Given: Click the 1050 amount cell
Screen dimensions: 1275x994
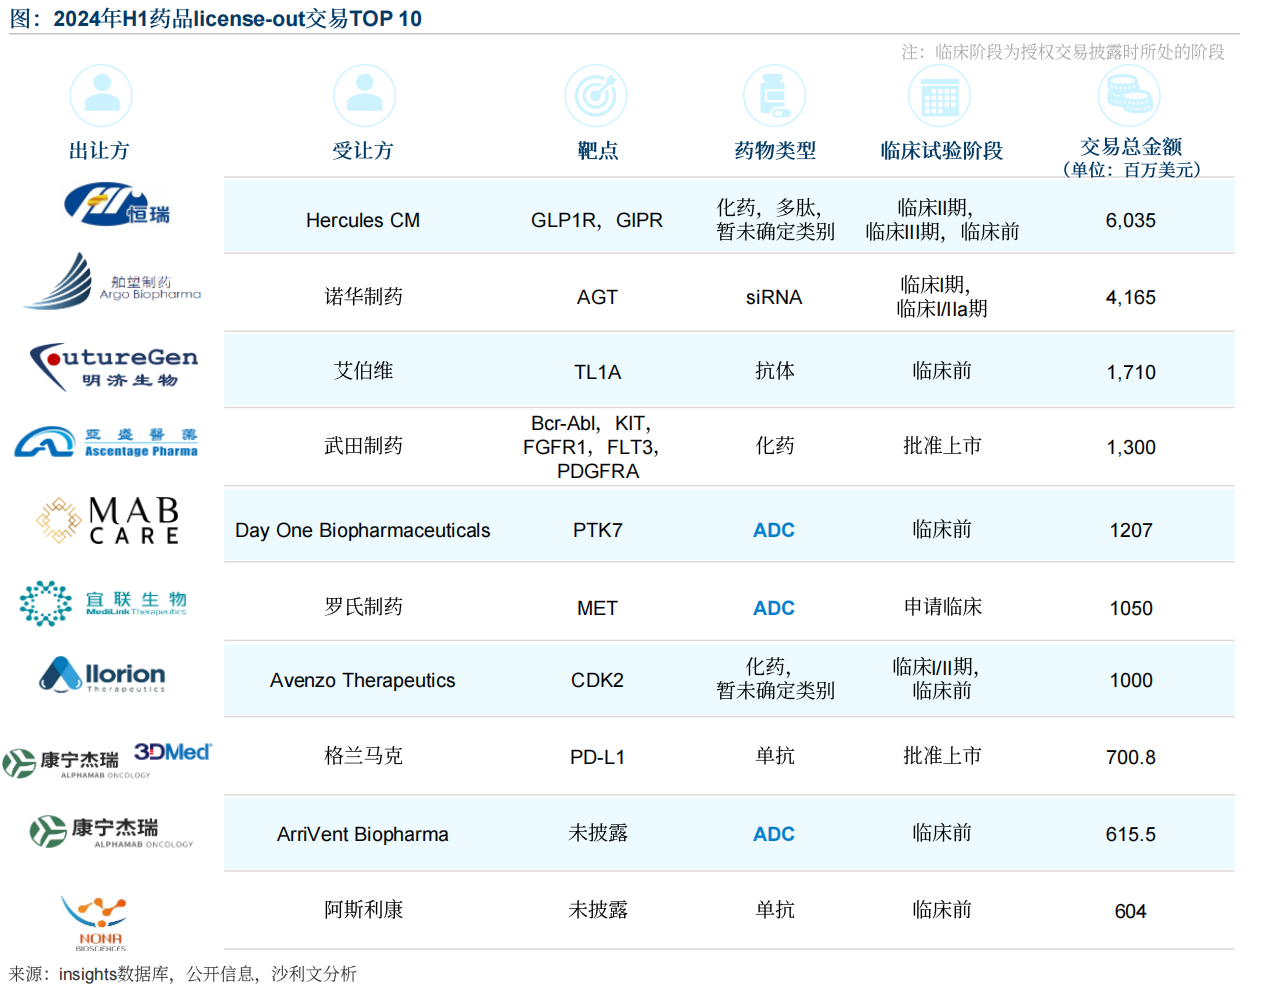Looking at the screenshot, I should [x=1131, y=608].
